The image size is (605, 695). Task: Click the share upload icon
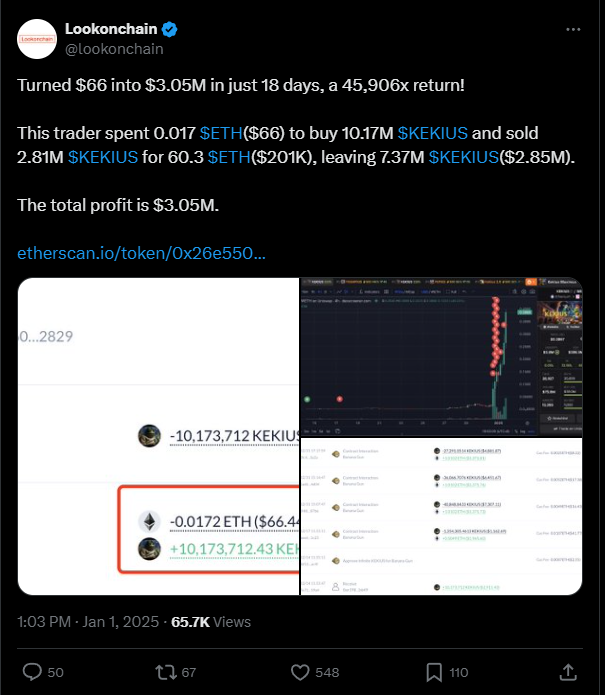[568, 672]
